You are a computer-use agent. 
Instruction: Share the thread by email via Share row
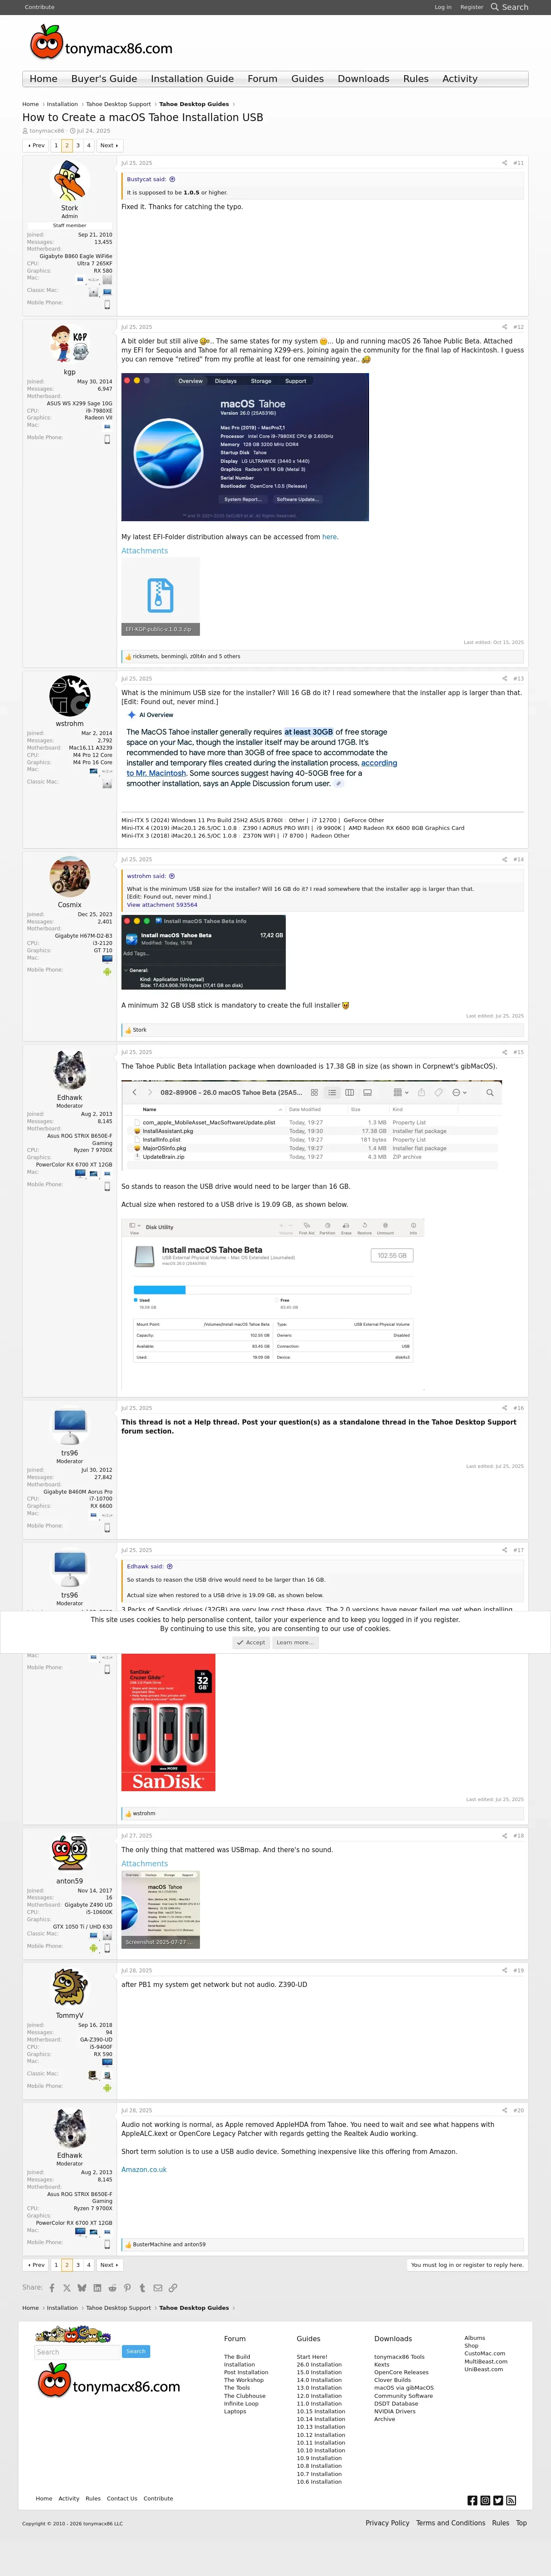tap(157, 2288)
